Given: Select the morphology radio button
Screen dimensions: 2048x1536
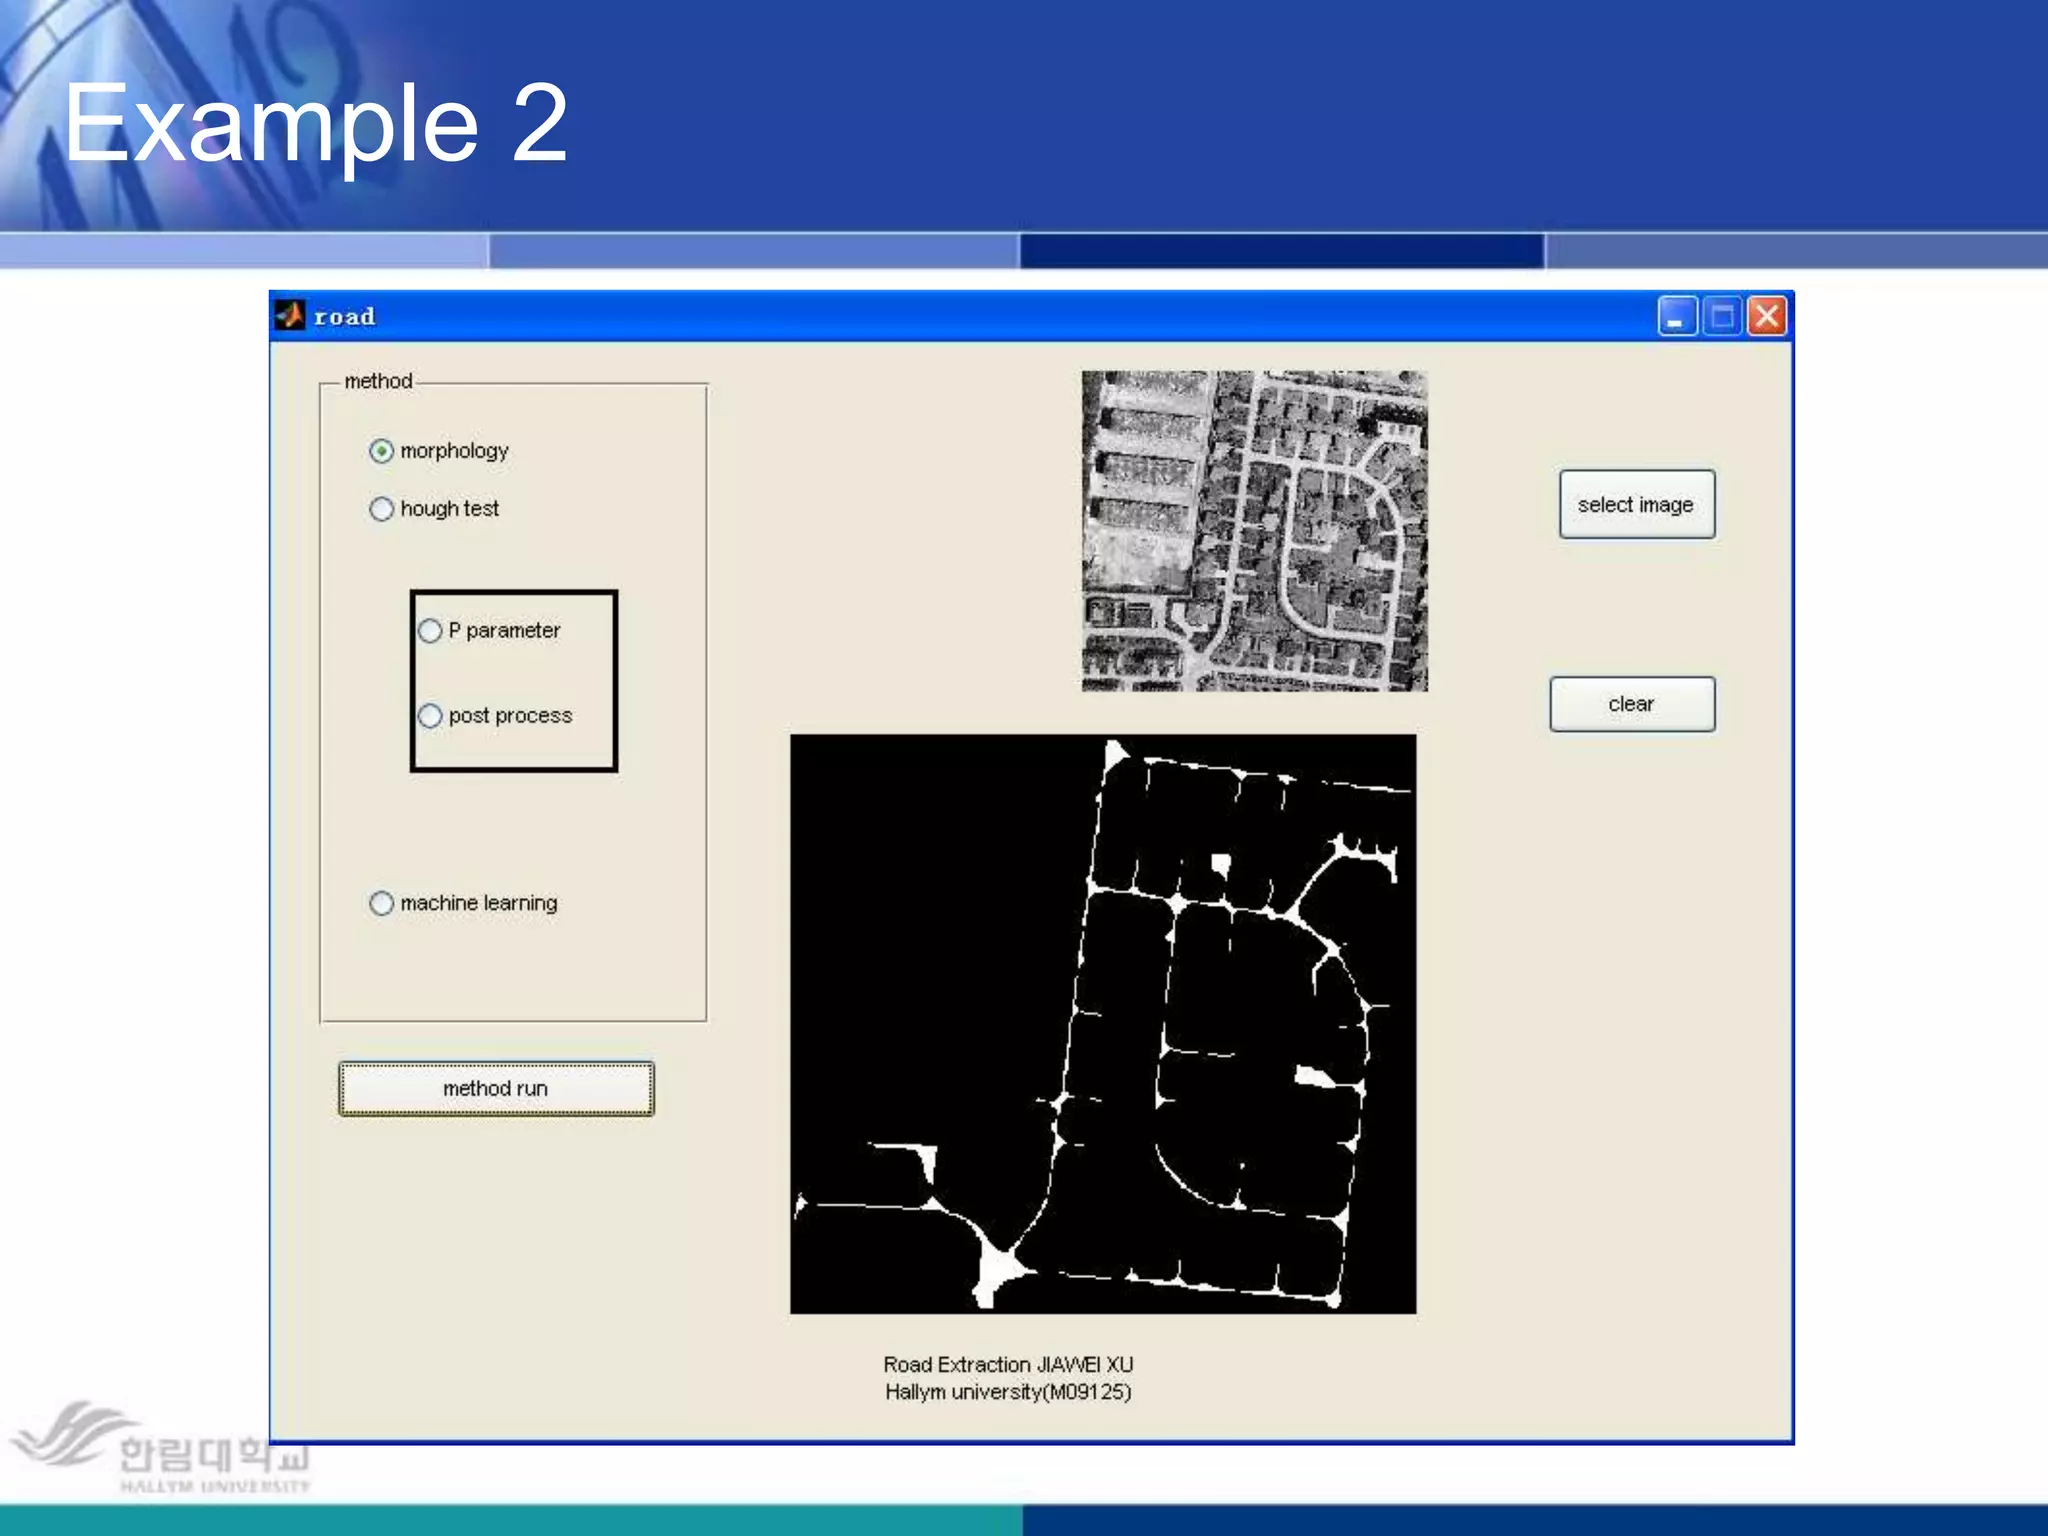Looking at the screenshot, I should [x=381, y=451].
